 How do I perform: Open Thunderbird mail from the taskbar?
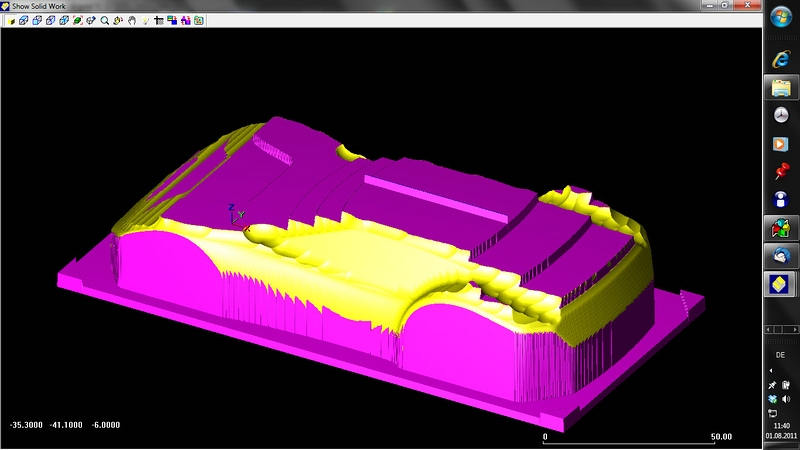781,258
